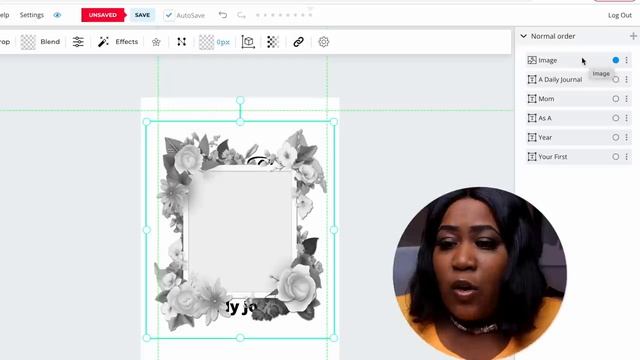
Task: Click the rotation handle above the image
Action: [x=240, y=100]
